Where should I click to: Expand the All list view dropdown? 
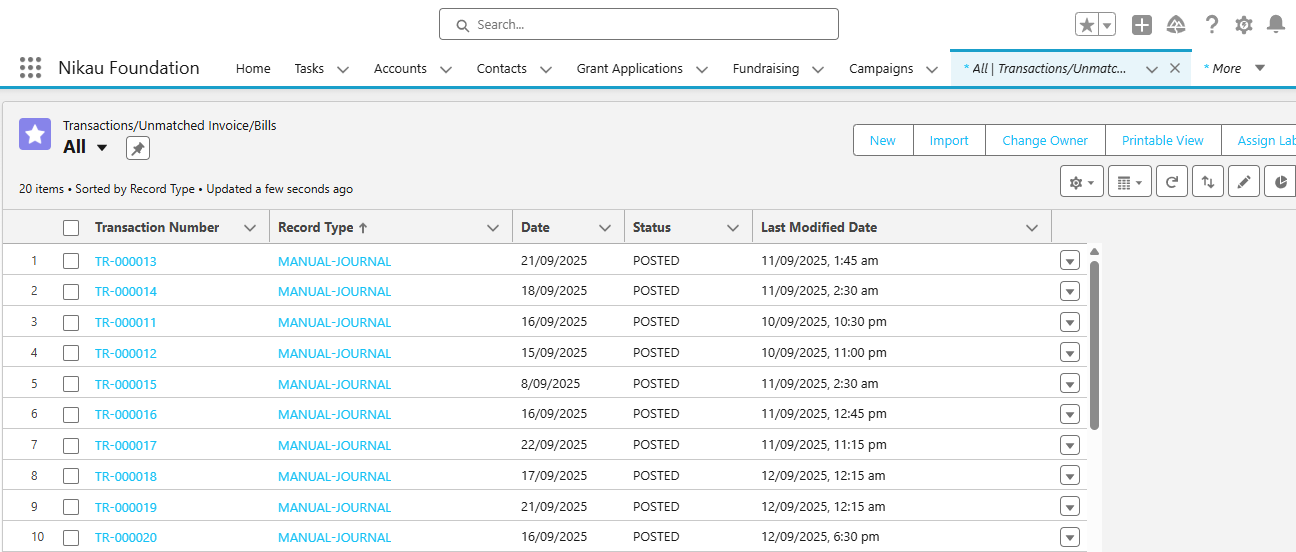click(x=102, y=148)
